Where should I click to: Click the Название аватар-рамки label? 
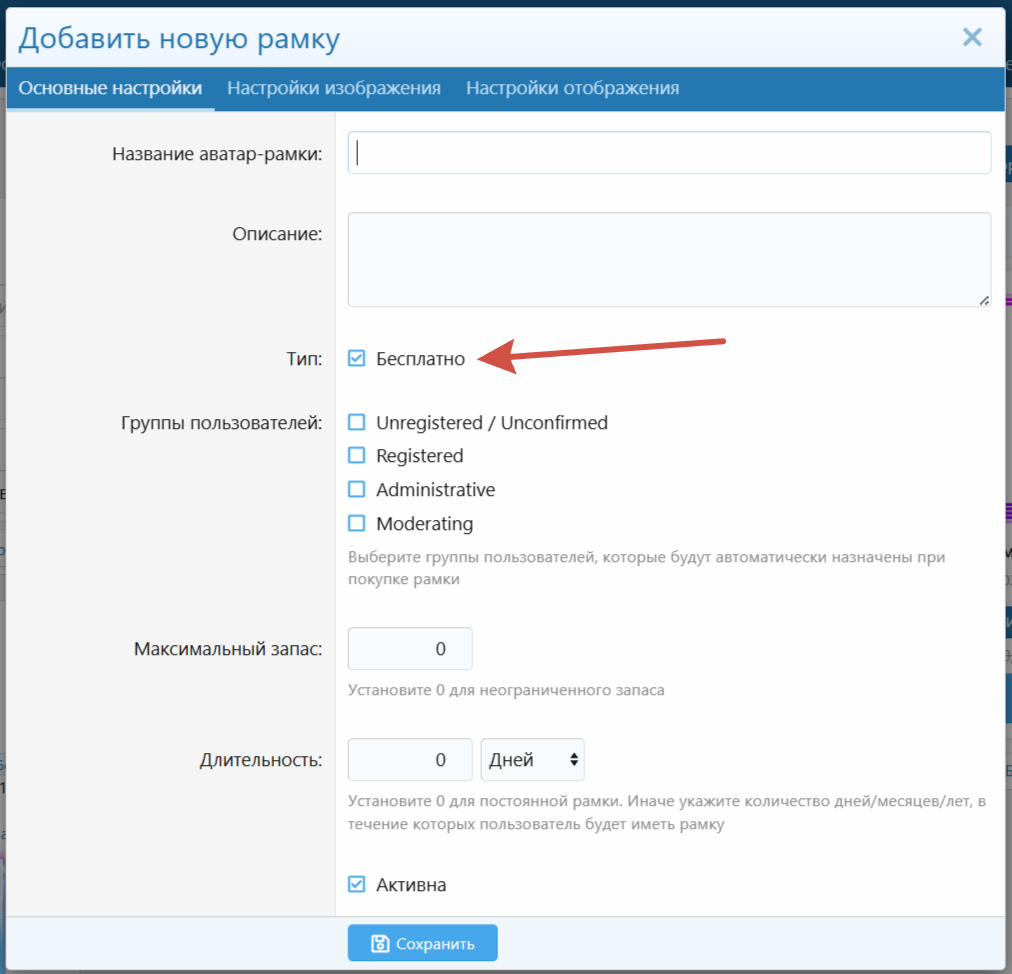[217, 154]
